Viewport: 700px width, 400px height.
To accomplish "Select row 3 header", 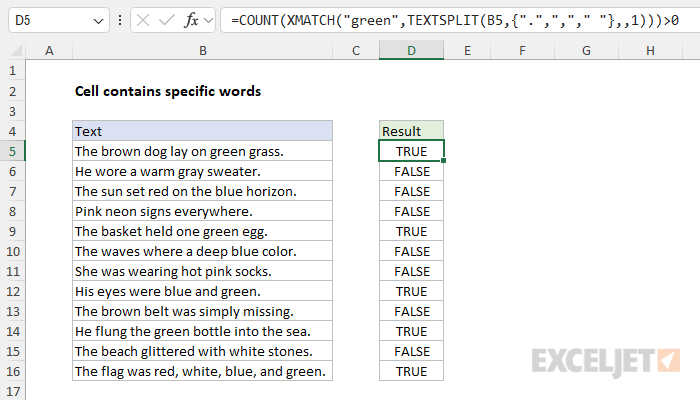I will pos(12,111).
